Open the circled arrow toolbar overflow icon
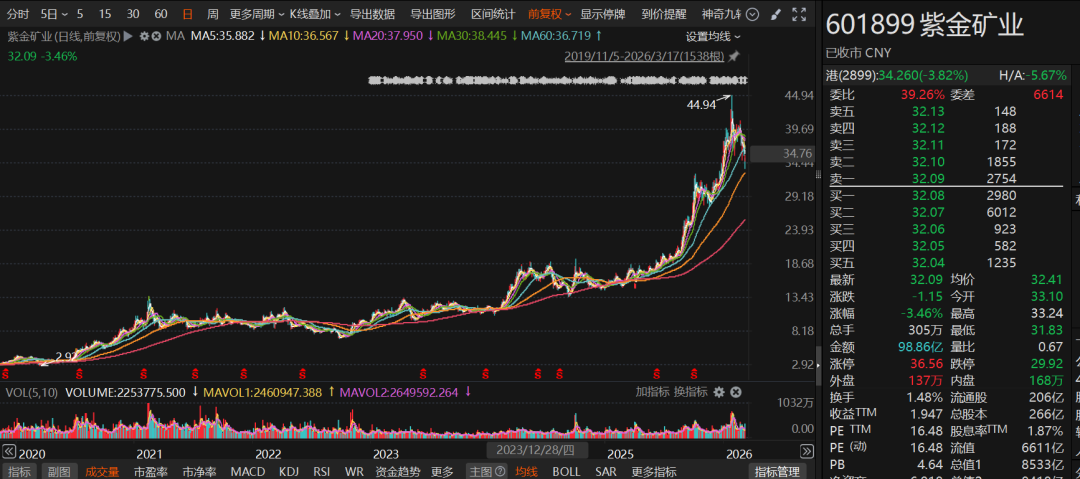The height and width of the screenshot is (479, 1080). (x=753, y=15)
